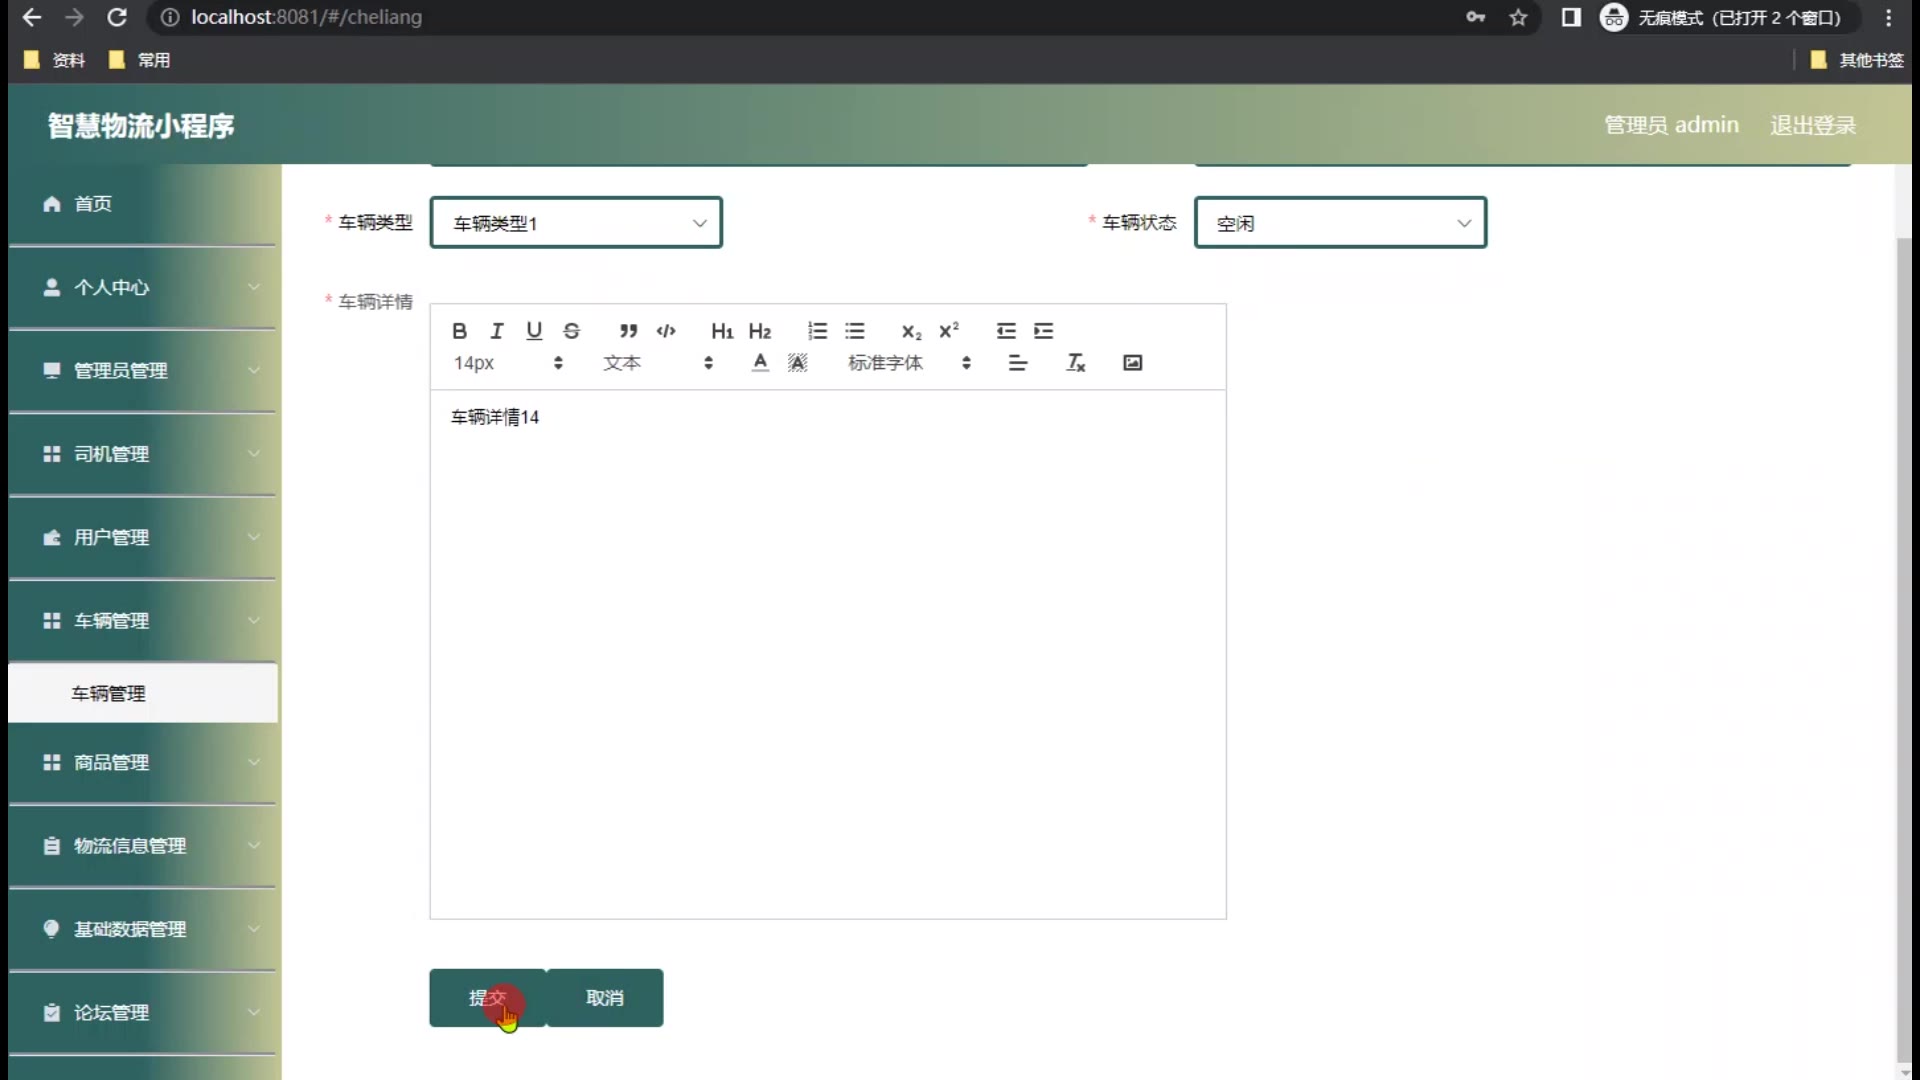Toggle underline formatting in editor
This screenshot has height=1080, width=1920.
pos(534,331)
